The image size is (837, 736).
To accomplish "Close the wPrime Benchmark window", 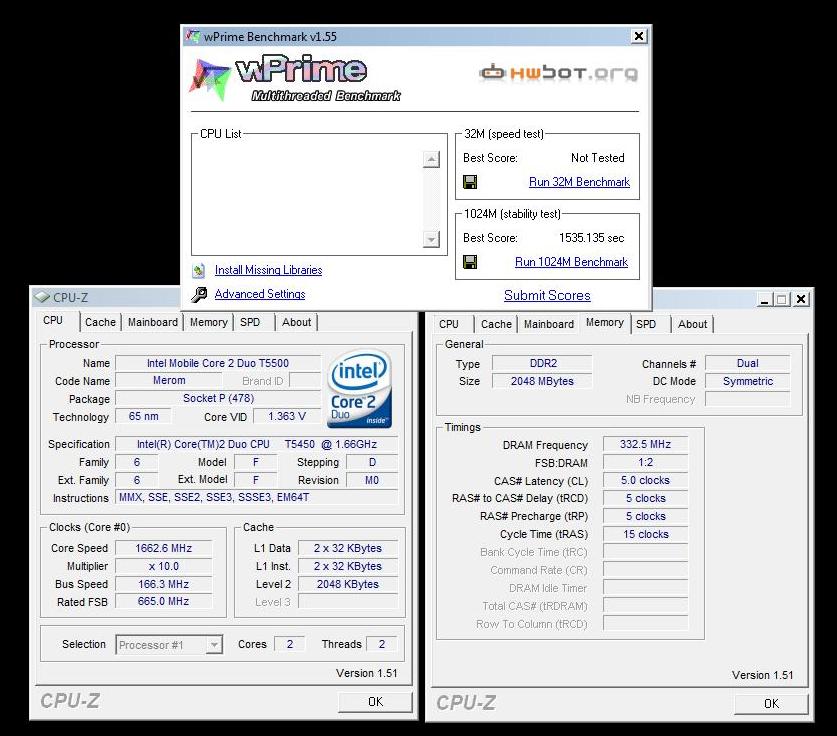I will 638,36.
